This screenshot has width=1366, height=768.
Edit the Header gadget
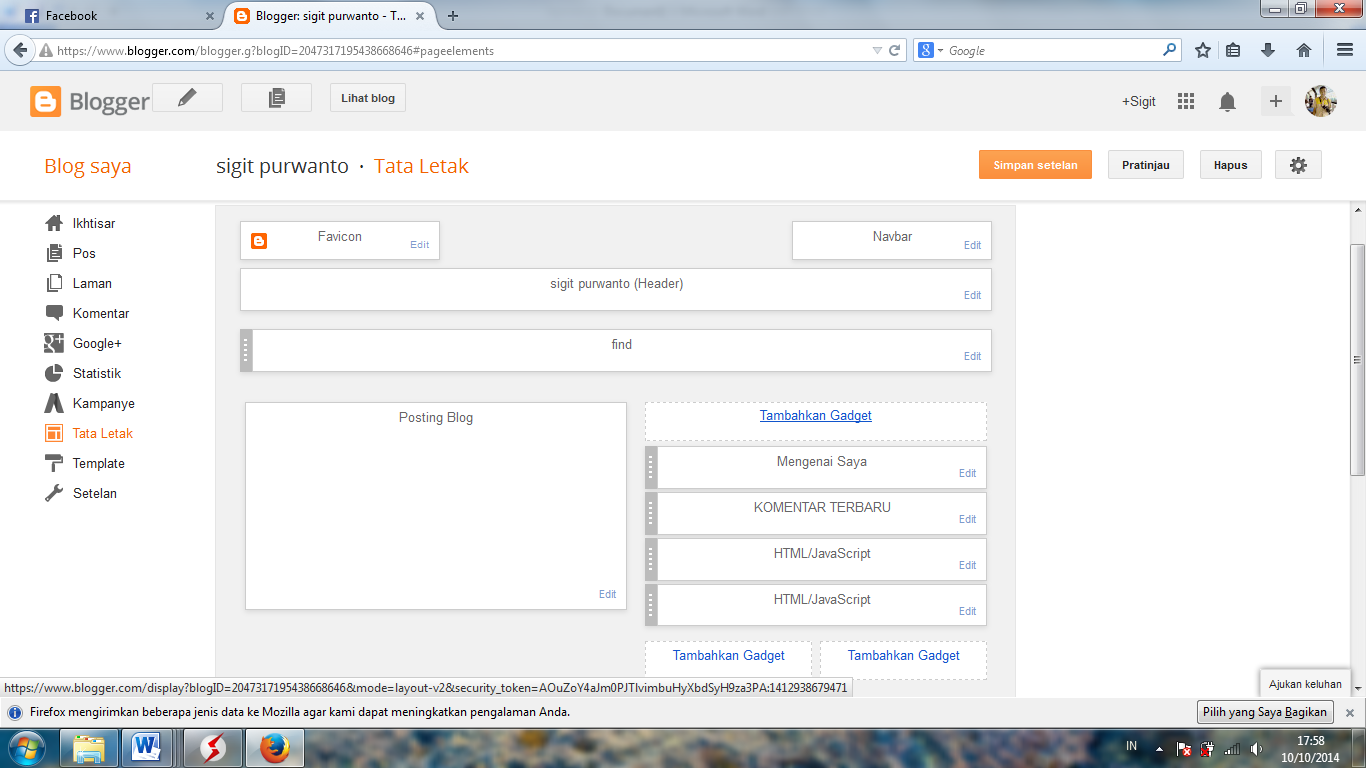click(x=972, y=295)
